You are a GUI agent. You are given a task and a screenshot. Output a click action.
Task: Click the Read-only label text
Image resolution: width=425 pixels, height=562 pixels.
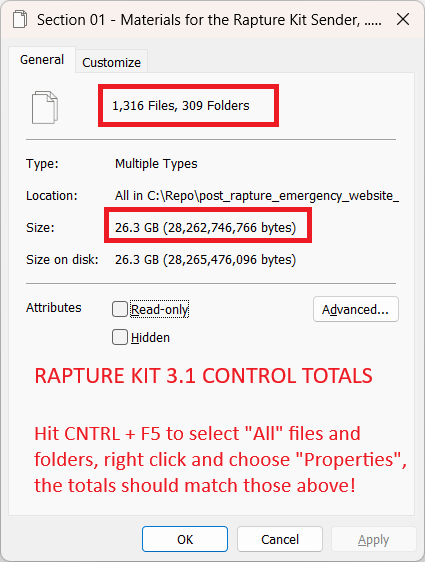[x=159, y=309]
